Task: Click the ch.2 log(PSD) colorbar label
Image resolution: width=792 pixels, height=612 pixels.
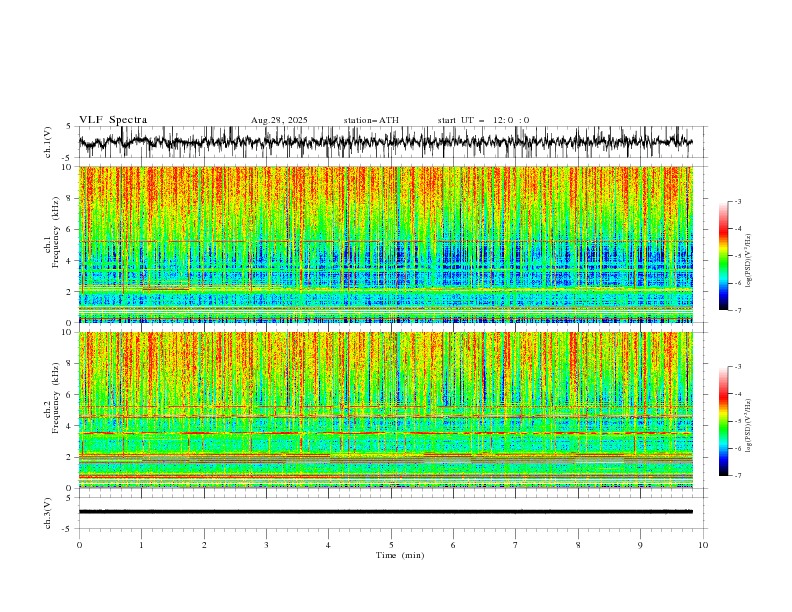Action: [749, 426]
